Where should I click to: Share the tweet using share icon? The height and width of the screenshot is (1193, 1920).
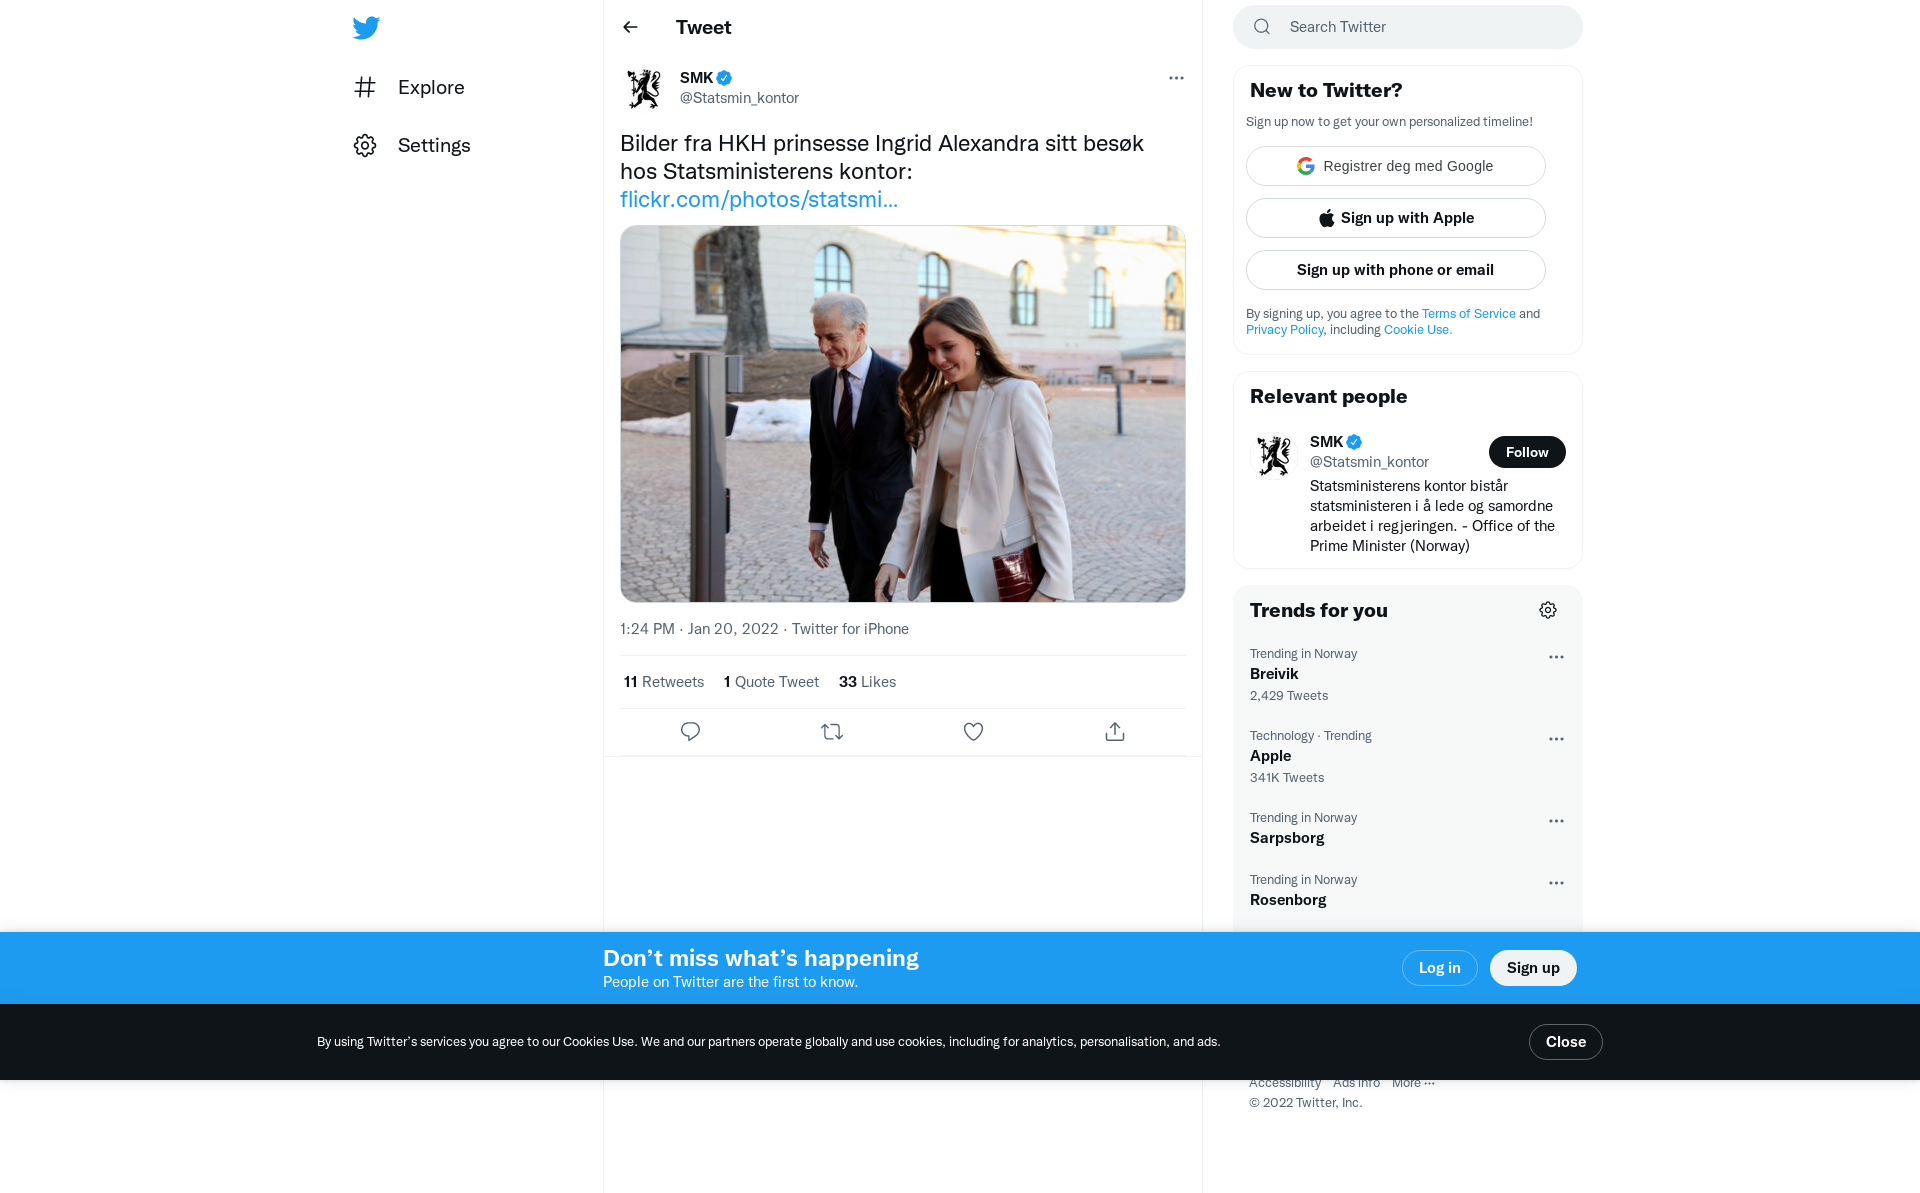coord(1115,732)
